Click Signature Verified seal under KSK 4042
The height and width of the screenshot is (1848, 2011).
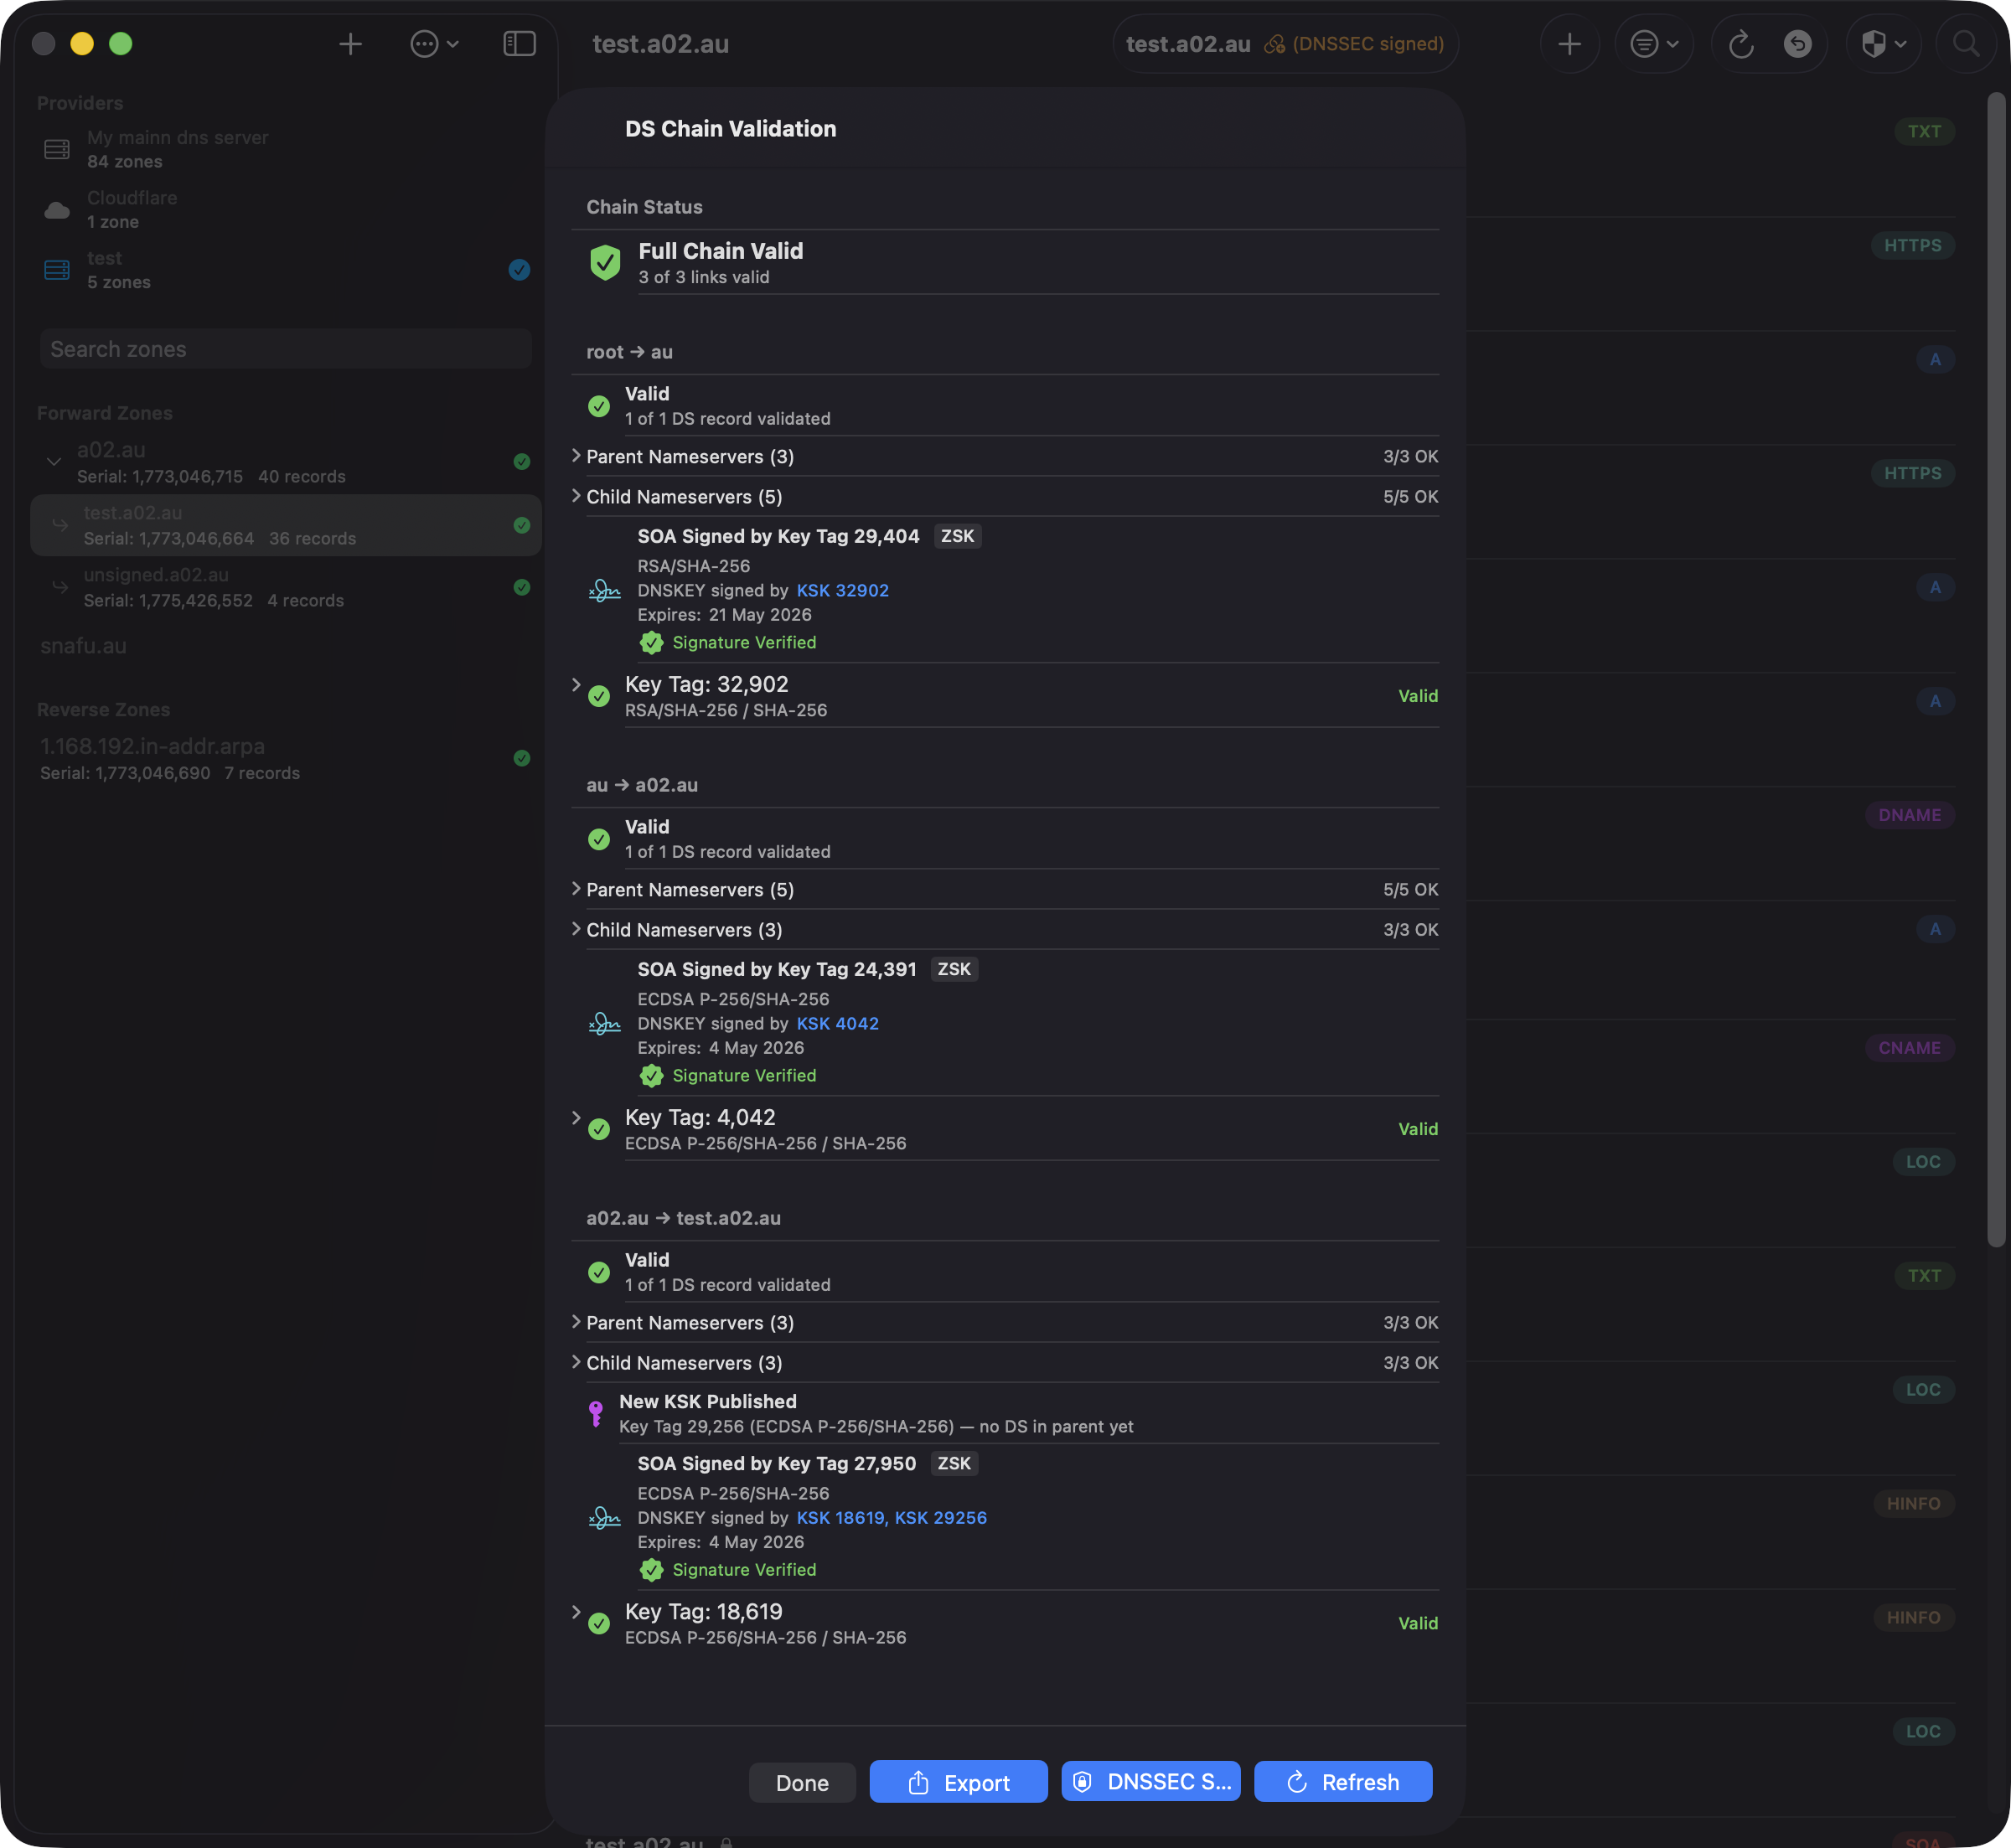(651, 1075)
